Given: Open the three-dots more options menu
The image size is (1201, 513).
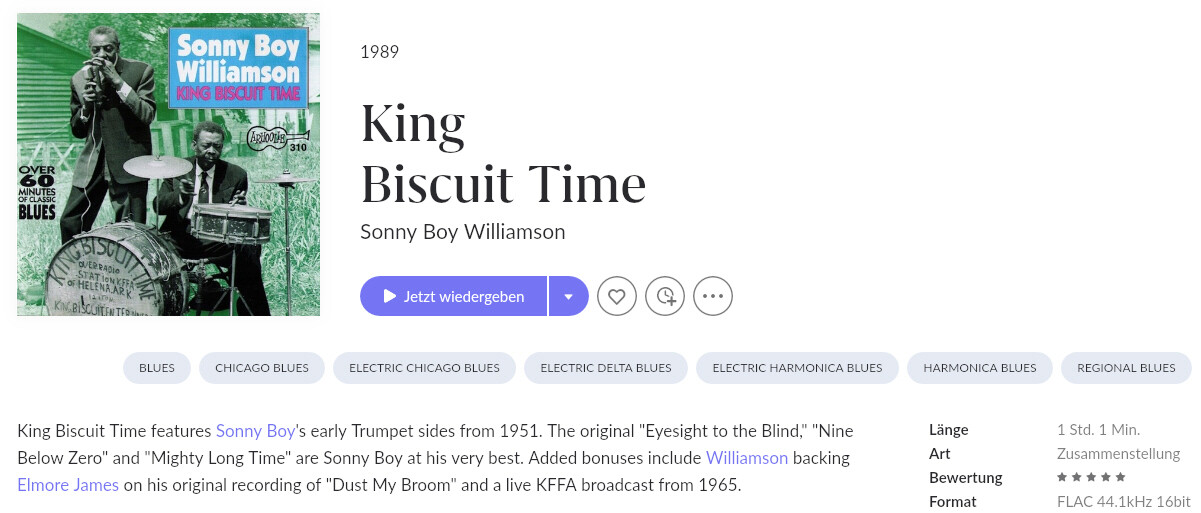Looking at the screenshot, I should coord(713,296).
